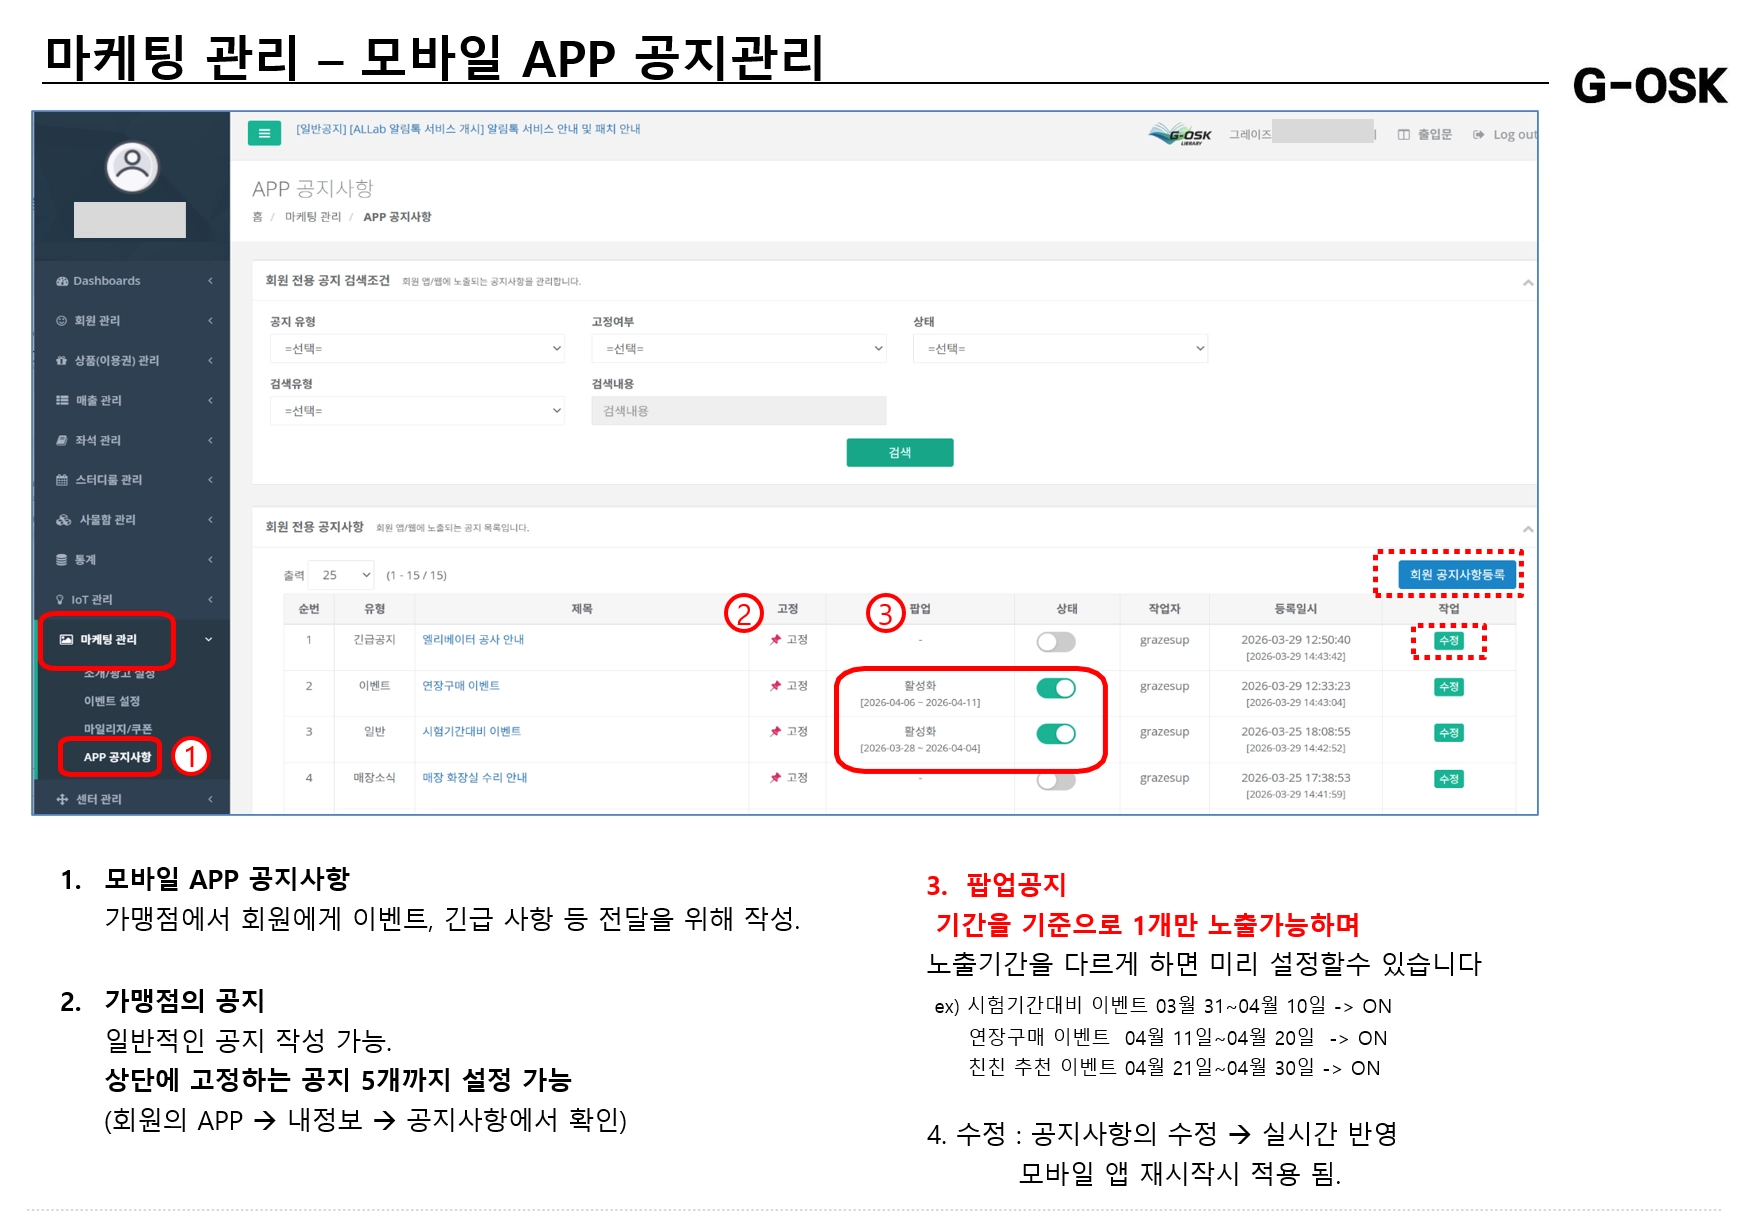Click the Log out text in header
This screenshot has width=1741, height=1214.
click(1515, 135)
